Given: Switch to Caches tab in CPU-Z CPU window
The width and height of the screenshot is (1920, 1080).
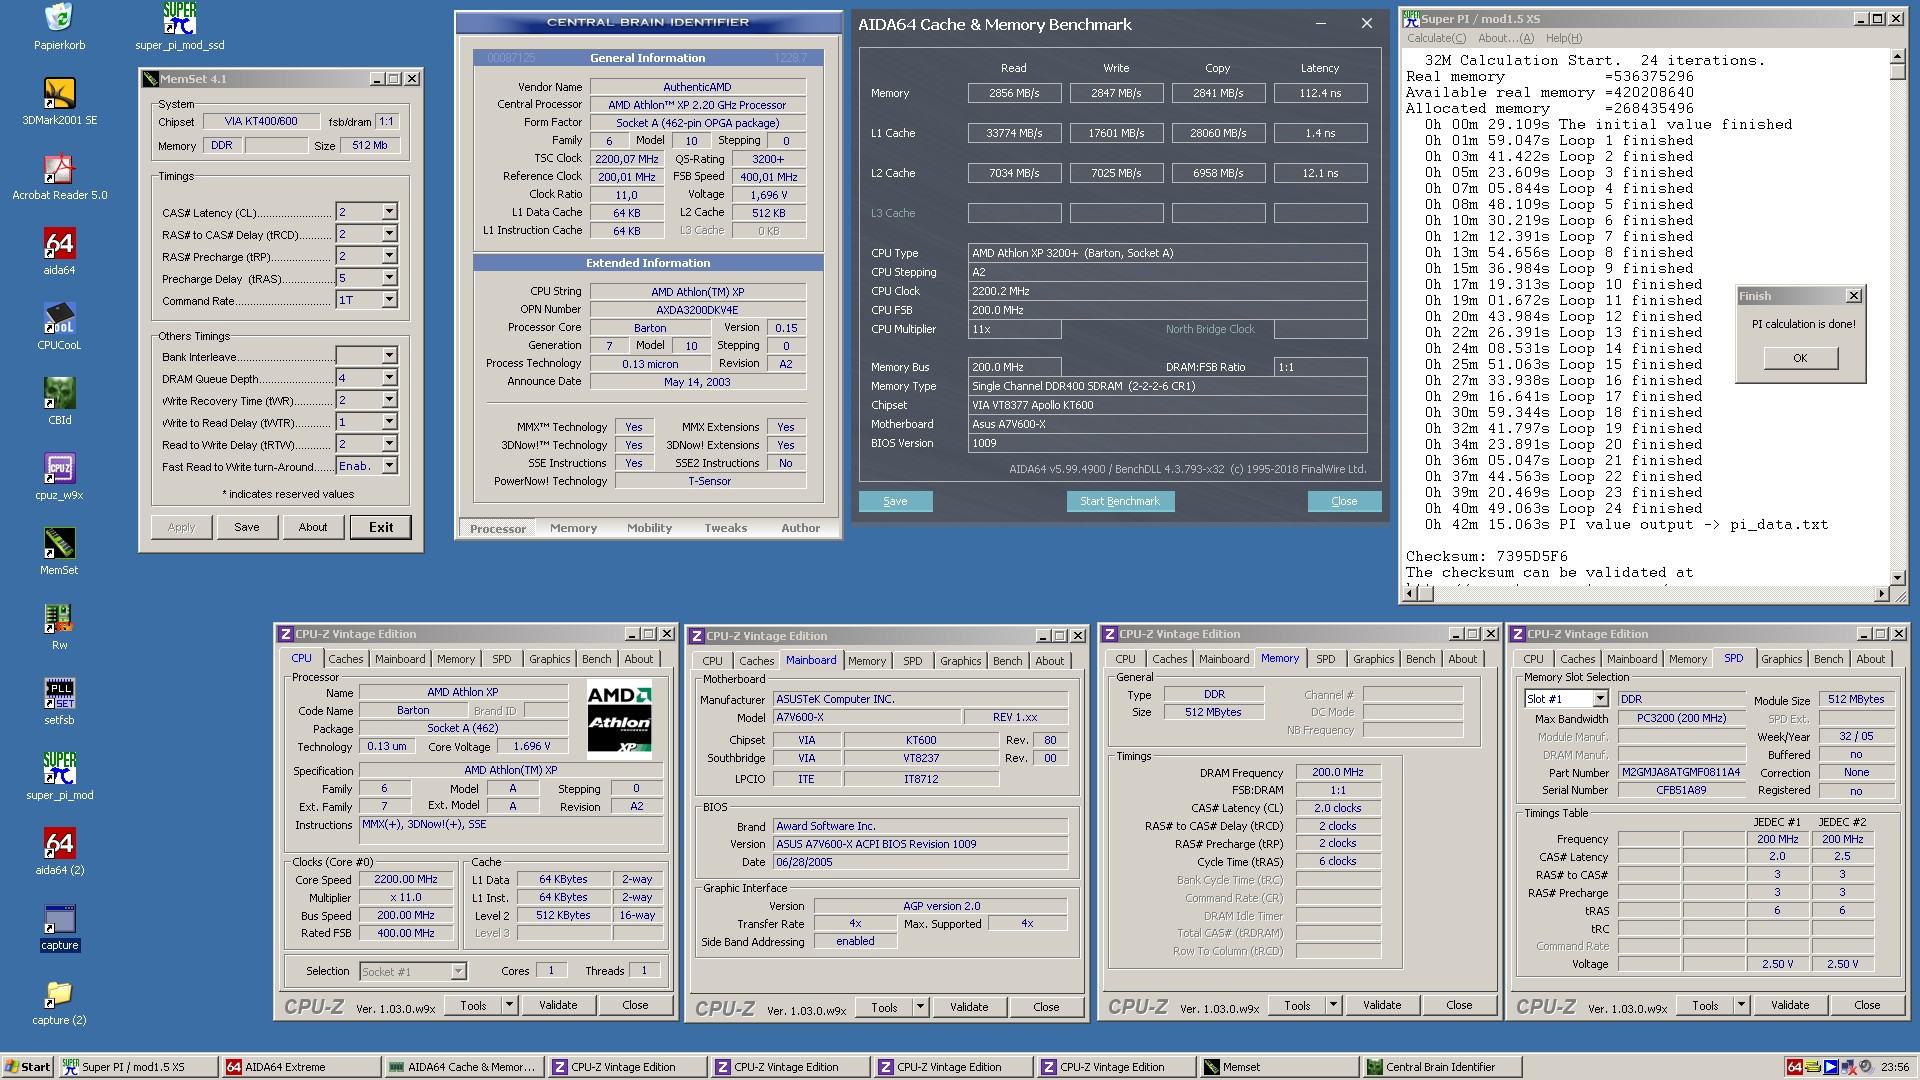Looking at the screenshot, I should pos(346,659).
